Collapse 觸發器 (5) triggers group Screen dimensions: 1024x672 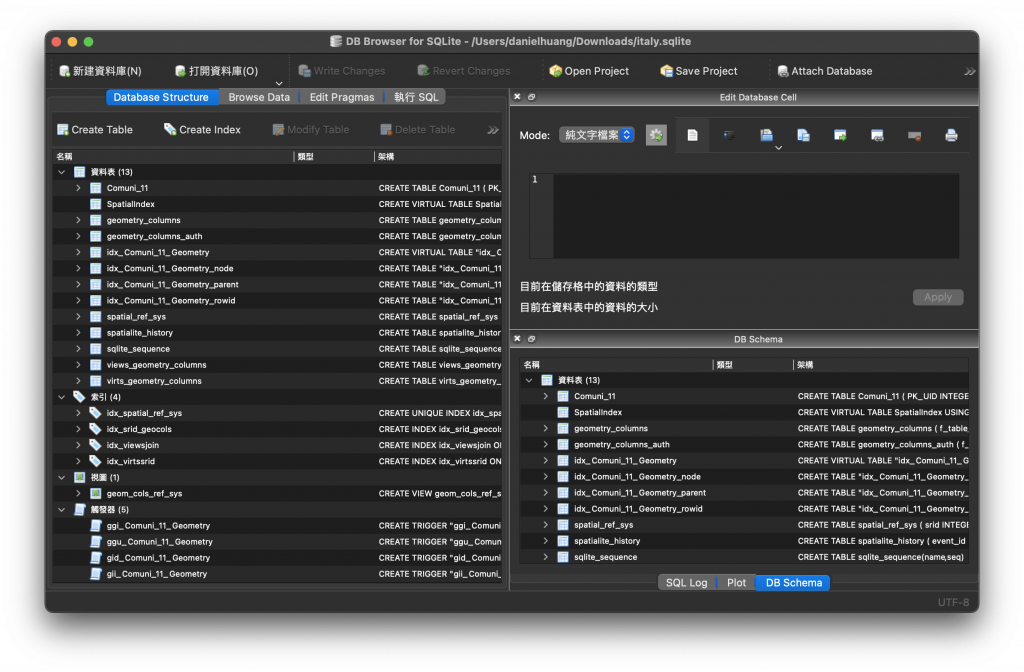pos(61,509)
